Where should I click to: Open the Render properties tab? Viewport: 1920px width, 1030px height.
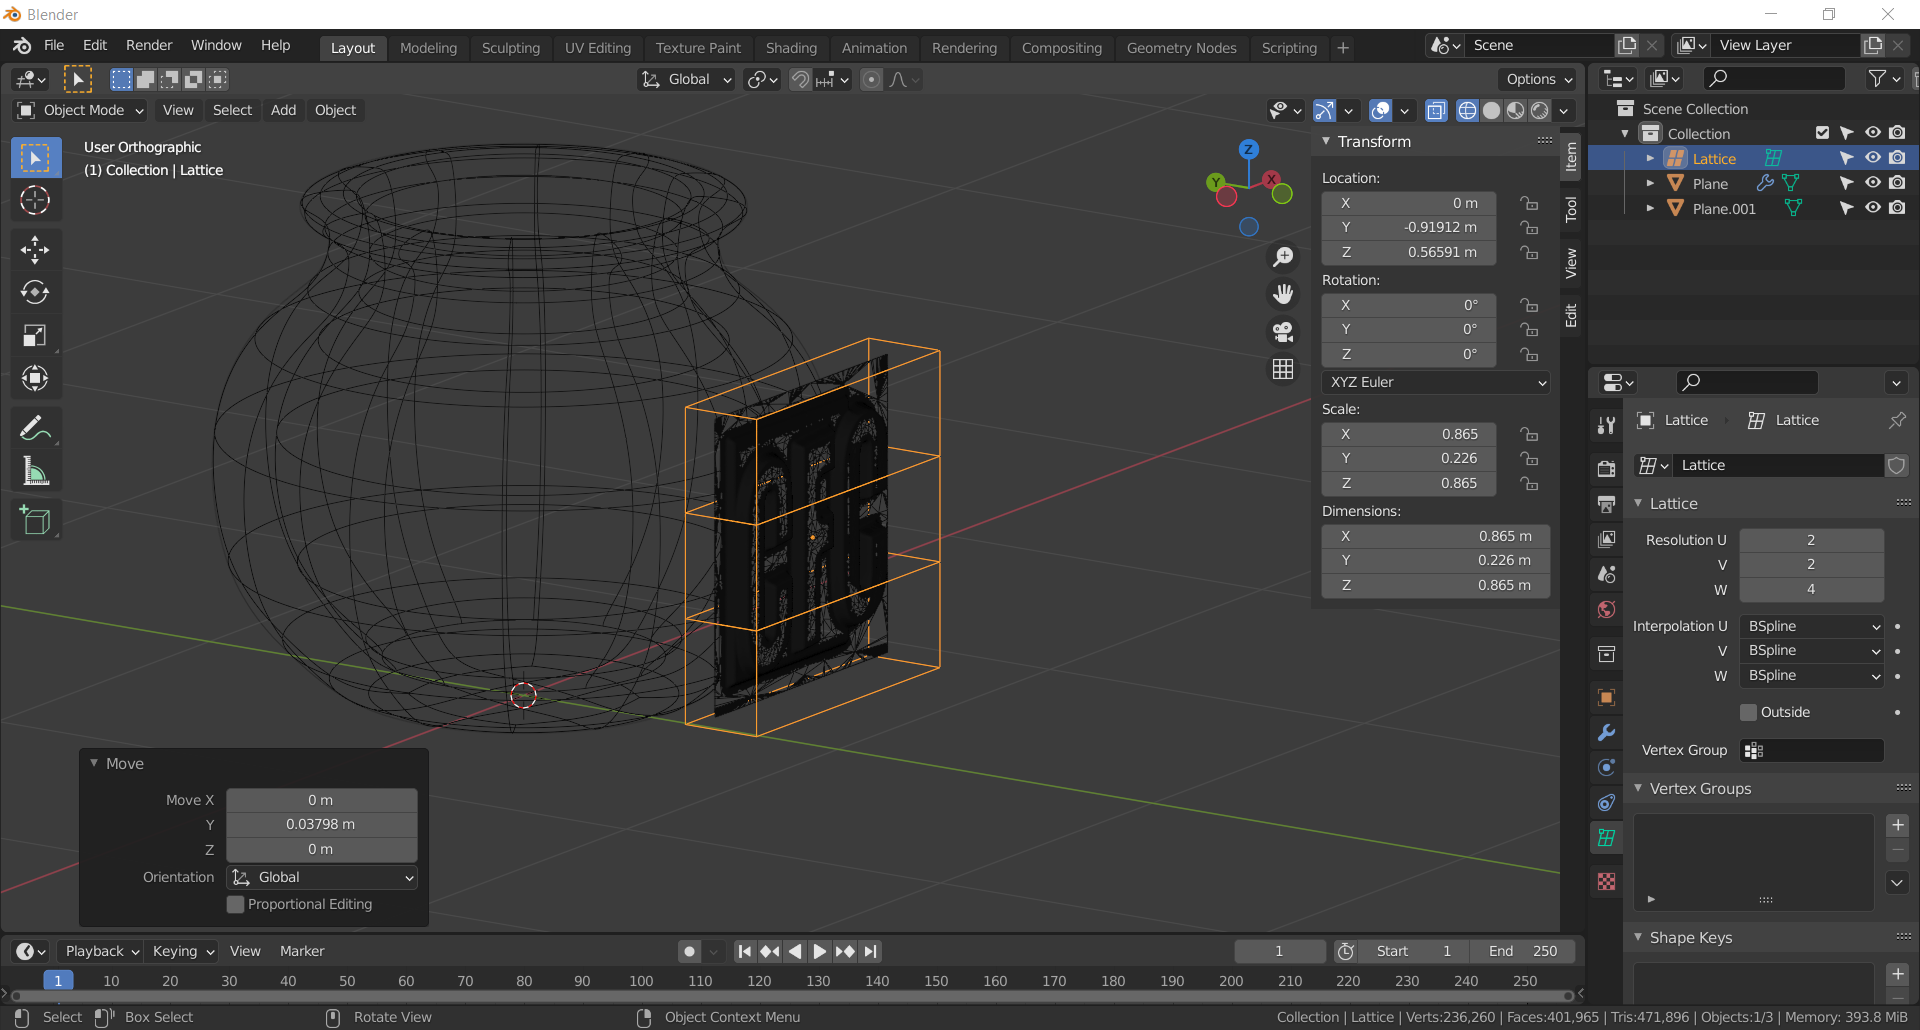point(1607,469)
